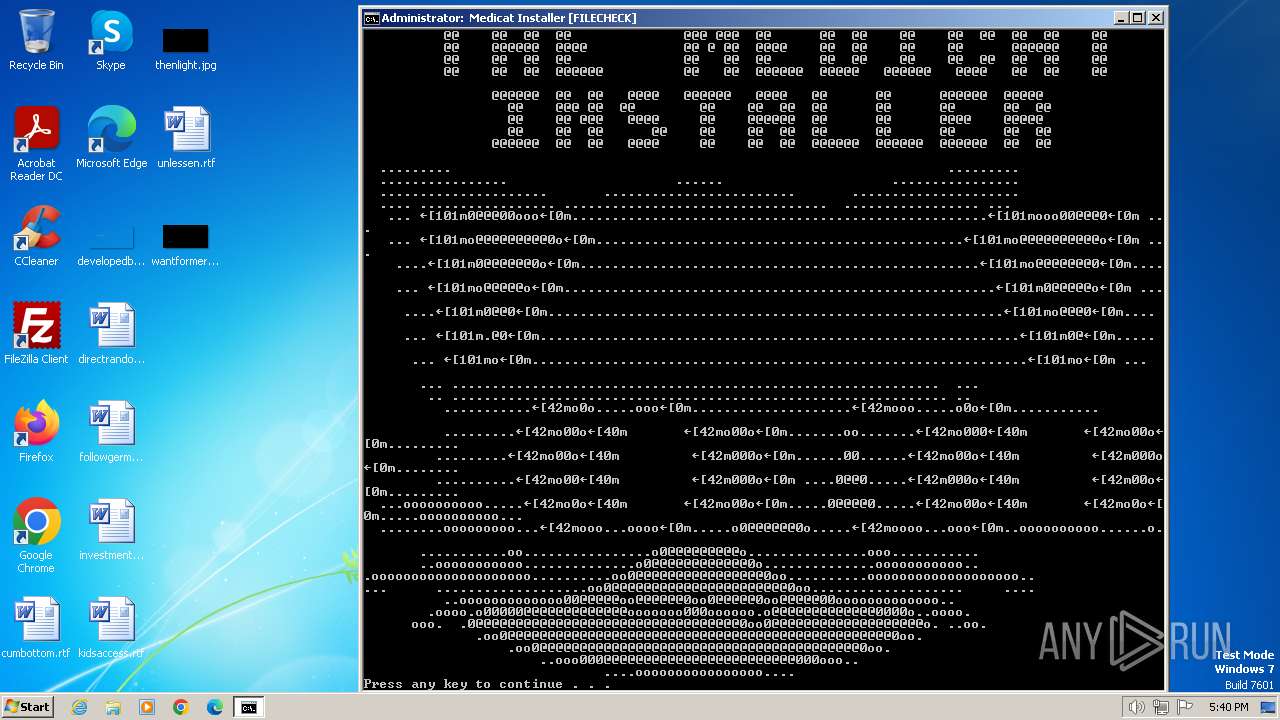
Task: Close the Medicat Installer window
Action: [1156, 18]
